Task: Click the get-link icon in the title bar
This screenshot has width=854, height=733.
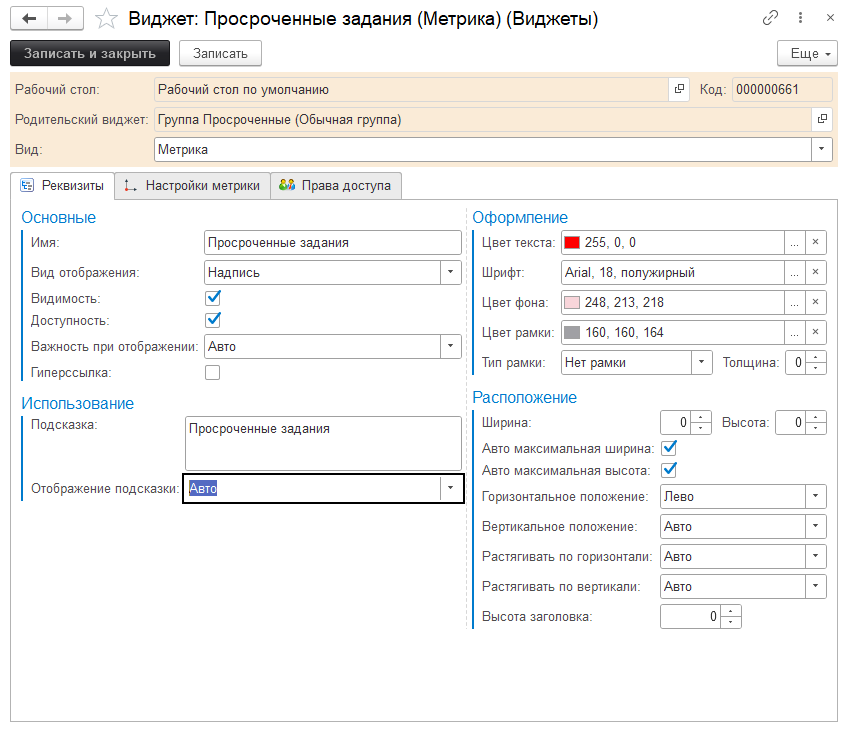Action: pyautogui.click(x=770, y=17)
